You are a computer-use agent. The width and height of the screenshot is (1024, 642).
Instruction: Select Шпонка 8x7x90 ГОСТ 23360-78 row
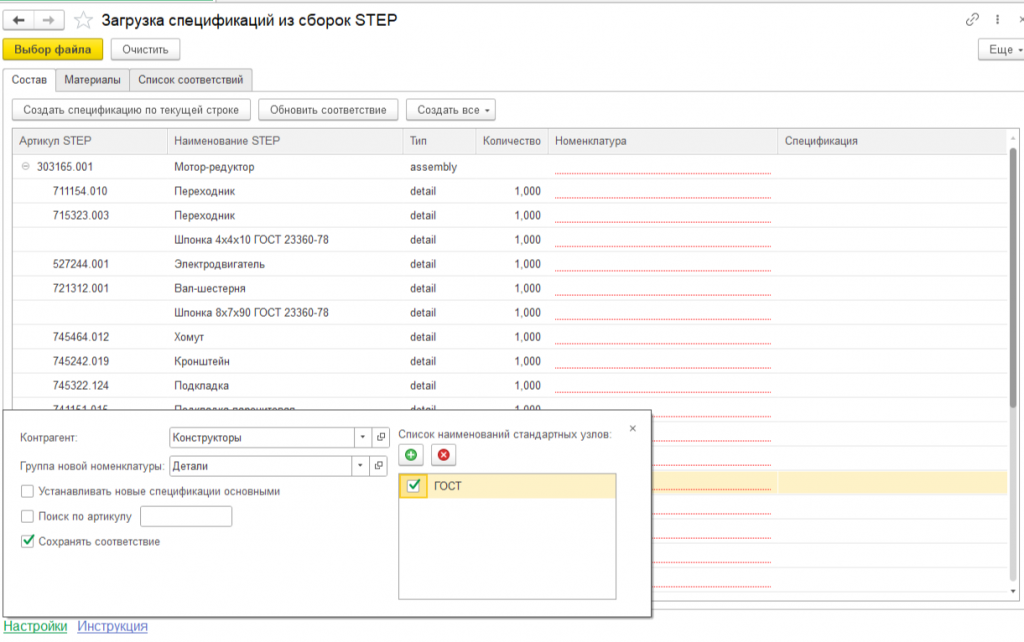(509, 312)
